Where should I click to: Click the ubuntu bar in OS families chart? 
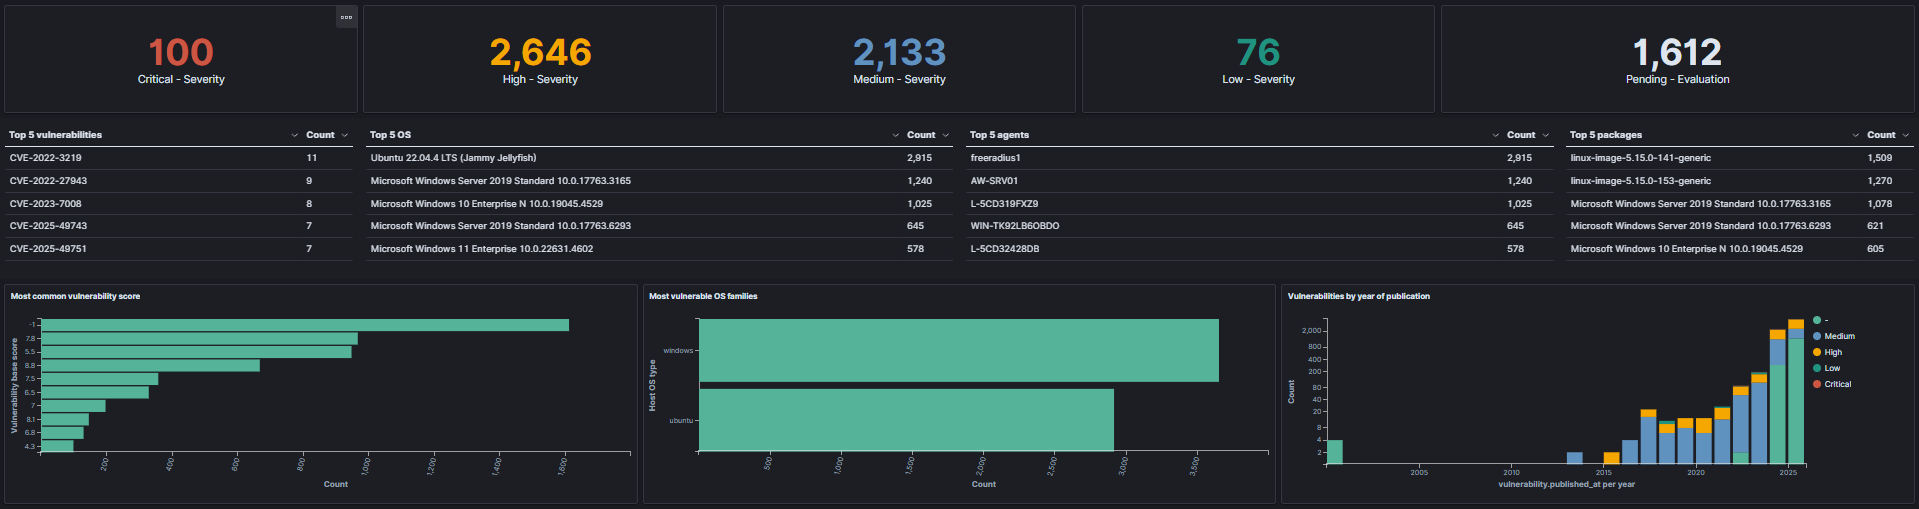(x=905, y=419)
